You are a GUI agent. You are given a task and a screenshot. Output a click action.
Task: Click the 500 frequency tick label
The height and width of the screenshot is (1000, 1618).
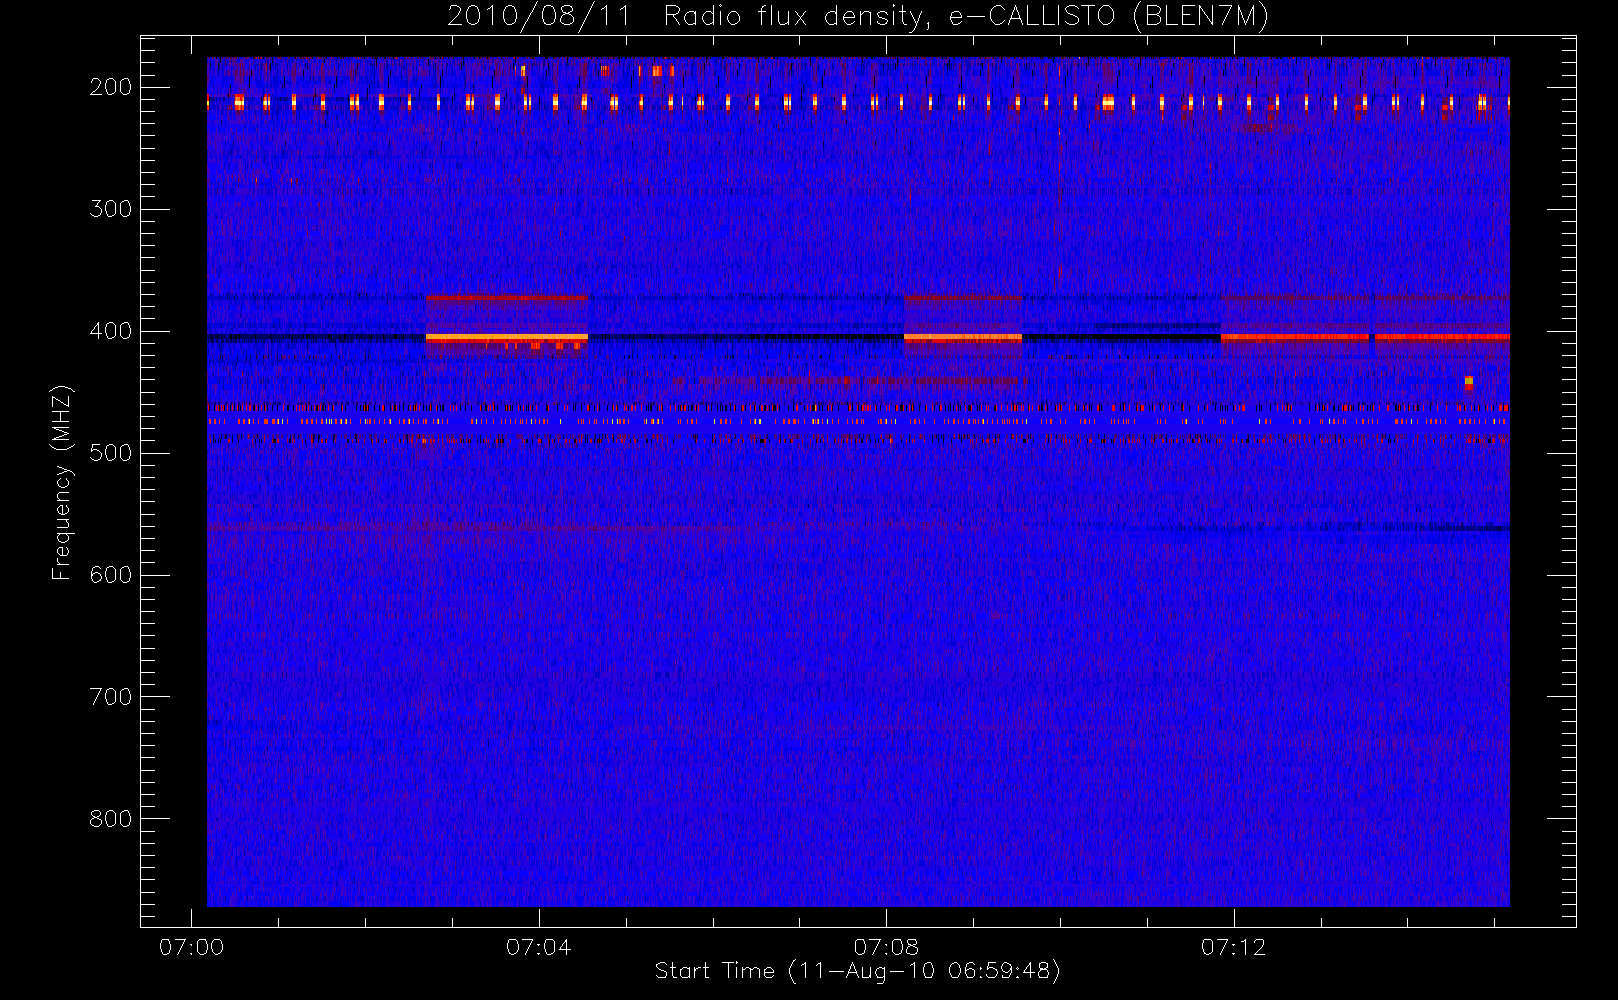click(x=111, y=453)
